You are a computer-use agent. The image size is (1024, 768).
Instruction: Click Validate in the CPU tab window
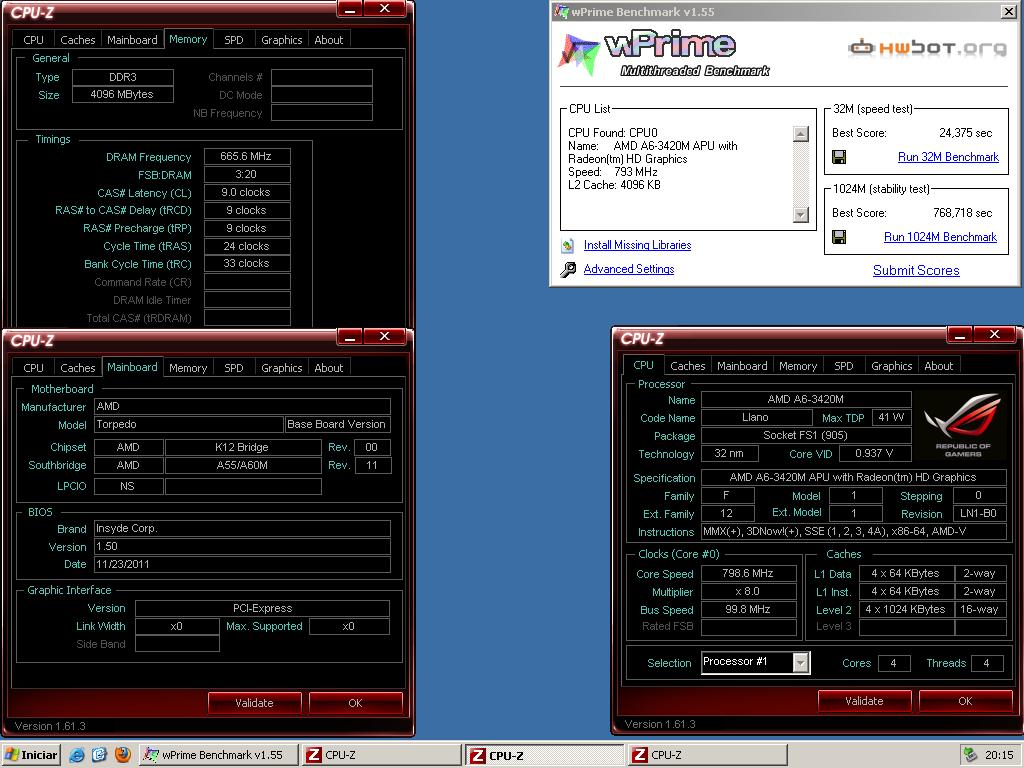pos(864,701)
